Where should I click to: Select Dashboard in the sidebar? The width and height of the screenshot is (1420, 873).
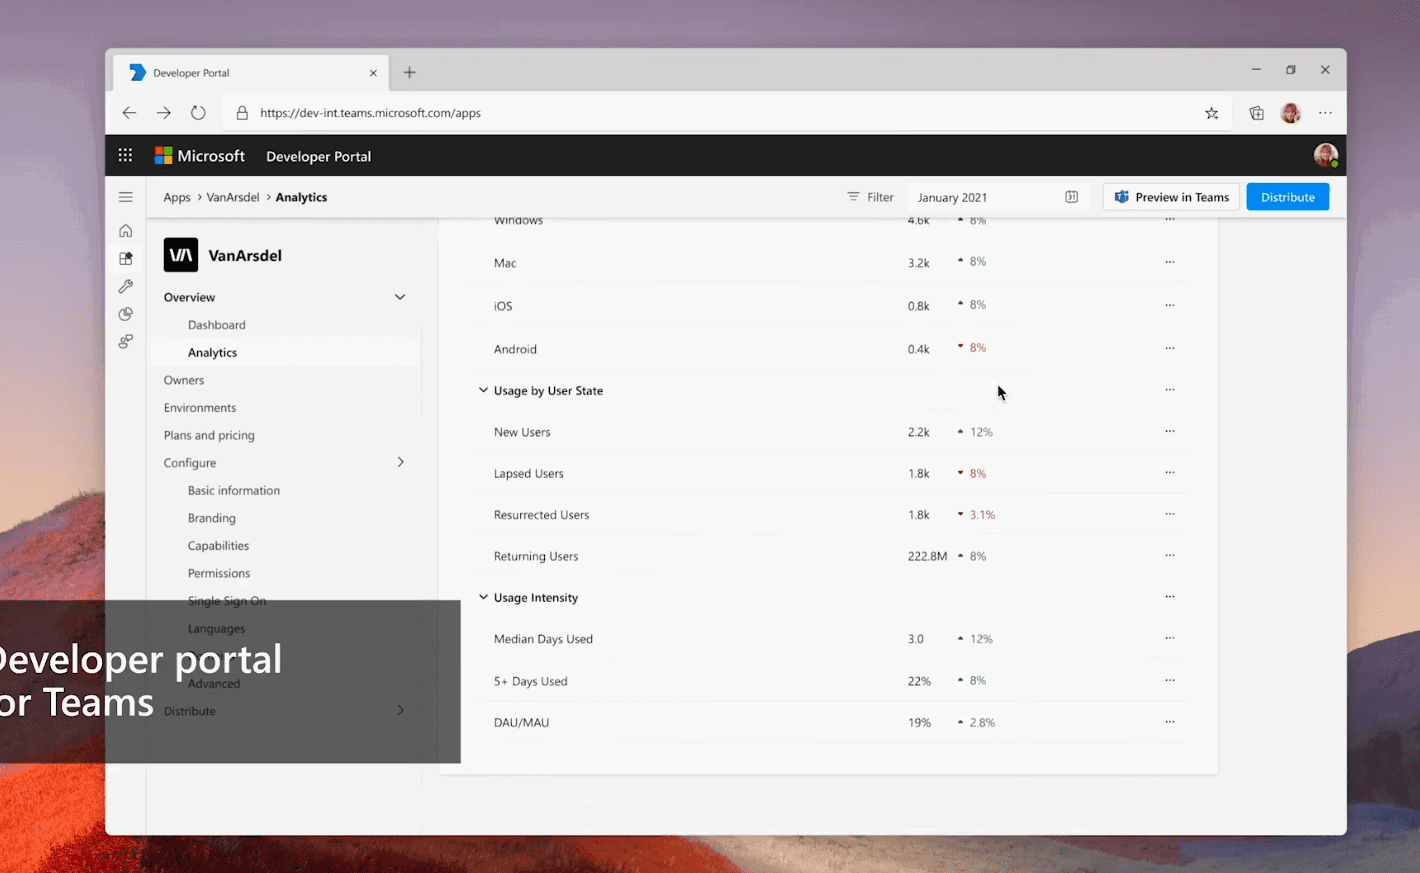coord(217,325)
